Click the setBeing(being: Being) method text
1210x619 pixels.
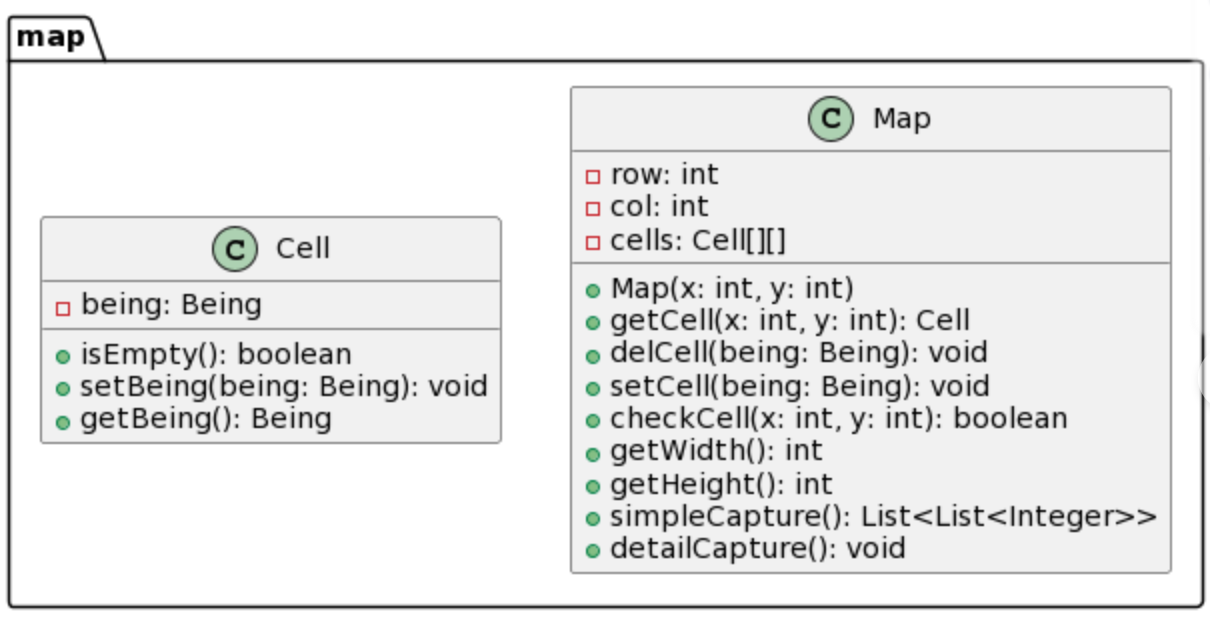[x=283, y=387]
